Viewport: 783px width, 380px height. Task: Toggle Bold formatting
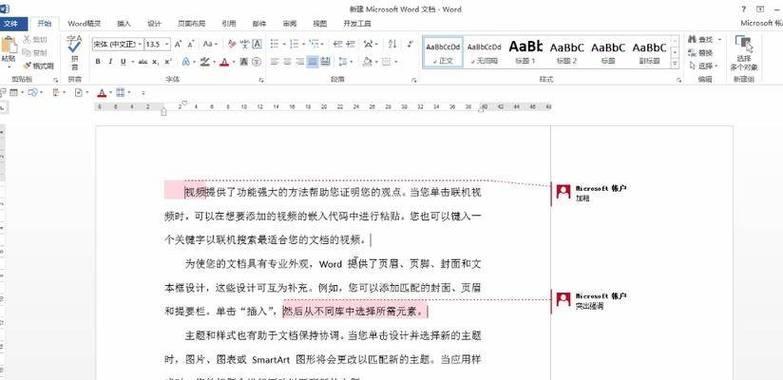(98, 62)
